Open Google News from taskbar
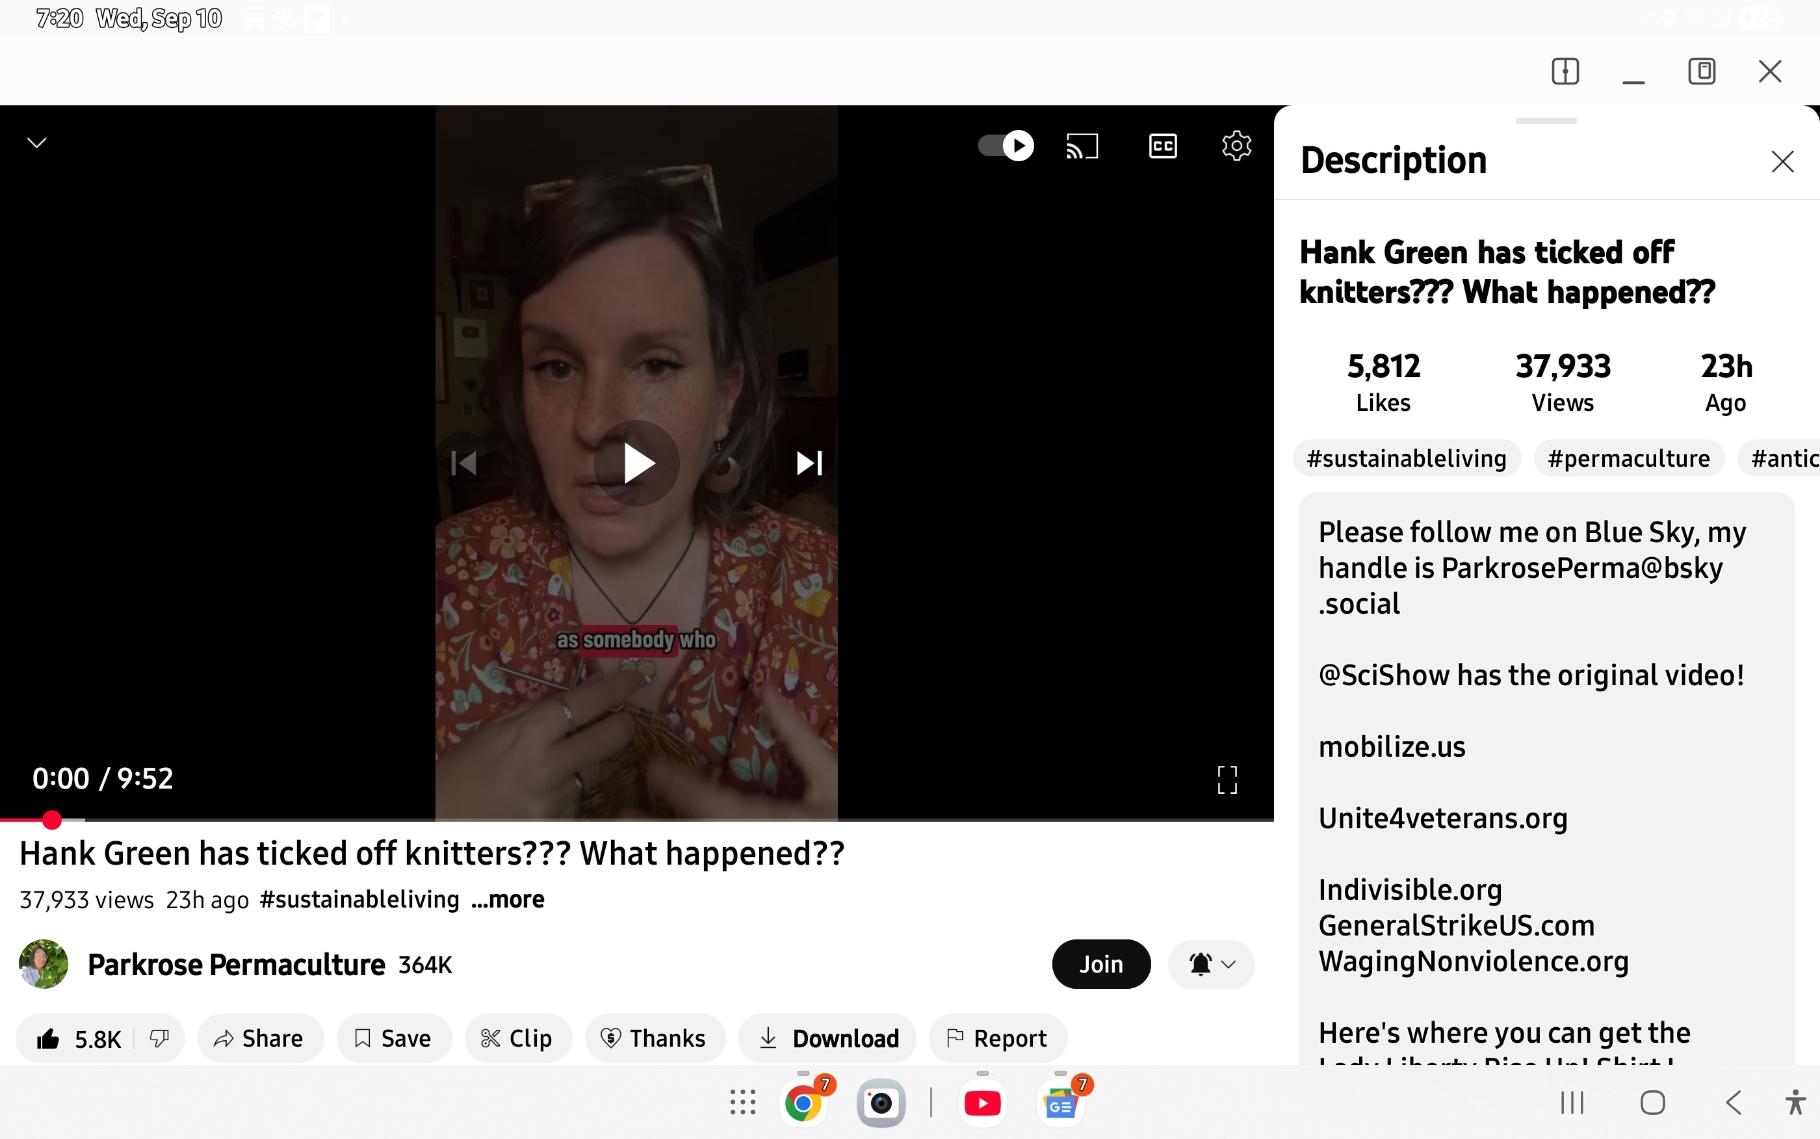 tap(1060, 1103)
